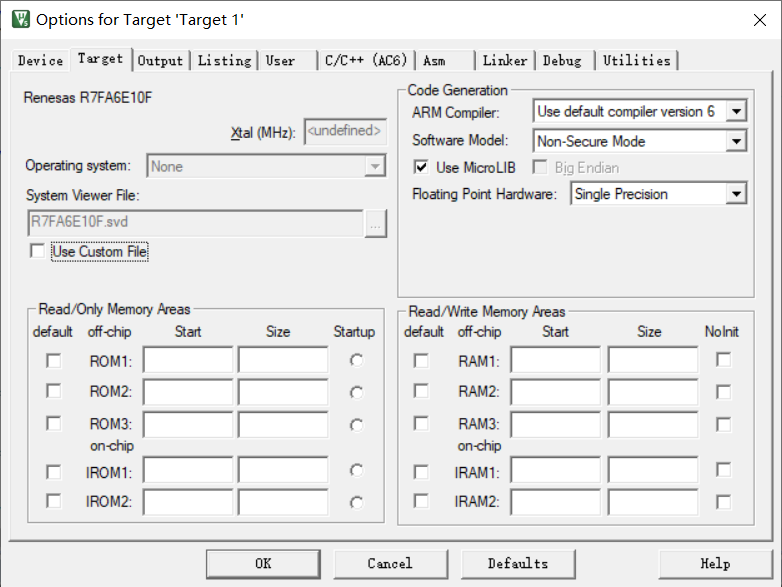782x587 pixels.
Task: Check the IROM1 default checkbox
Action: [54, 472]
